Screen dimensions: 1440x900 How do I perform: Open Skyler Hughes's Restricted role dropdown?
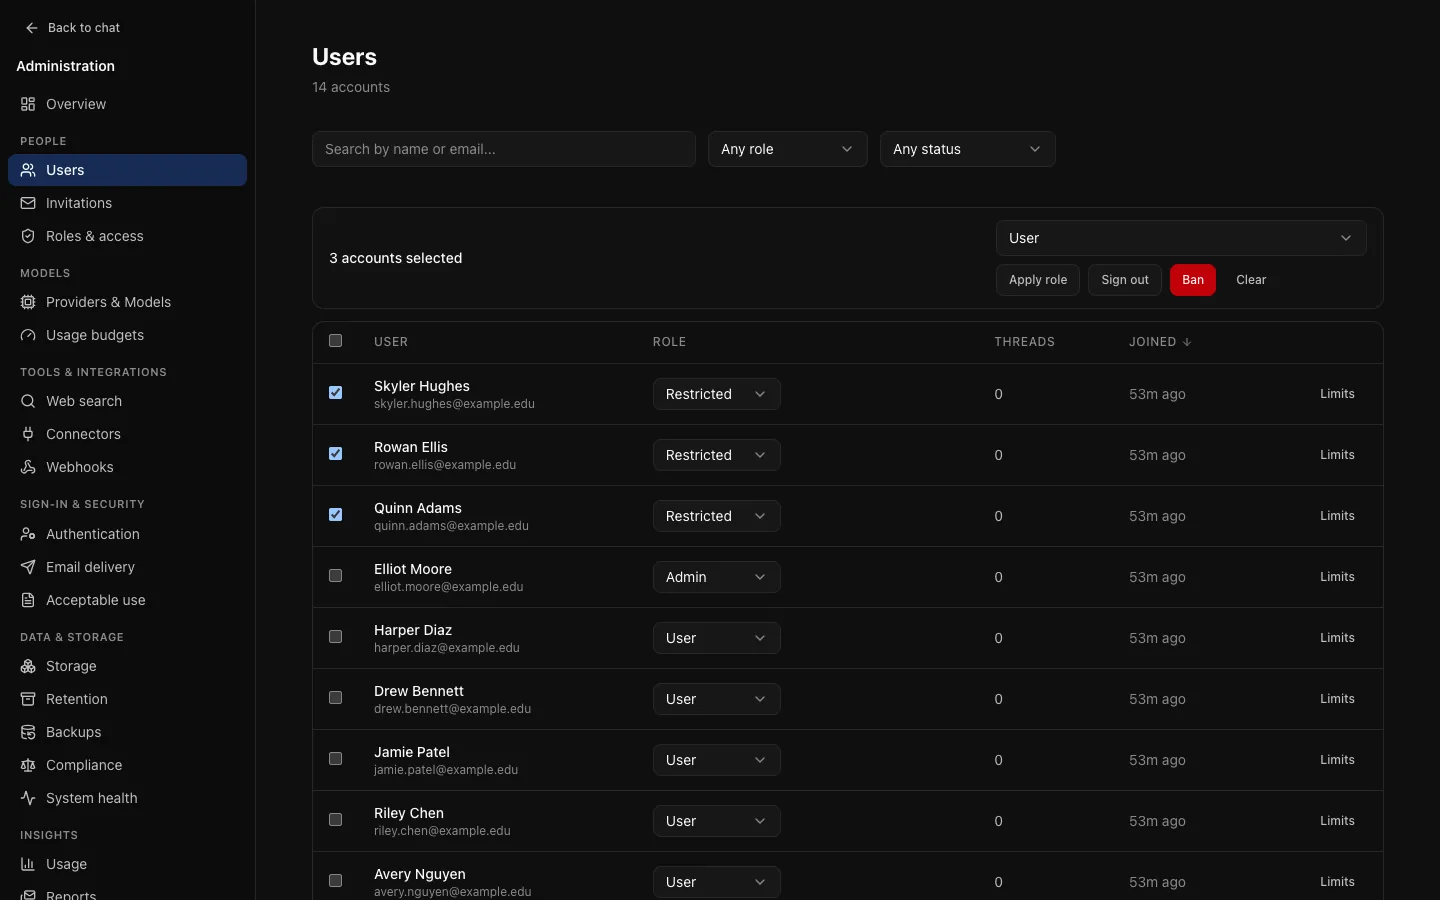point(717,394)
